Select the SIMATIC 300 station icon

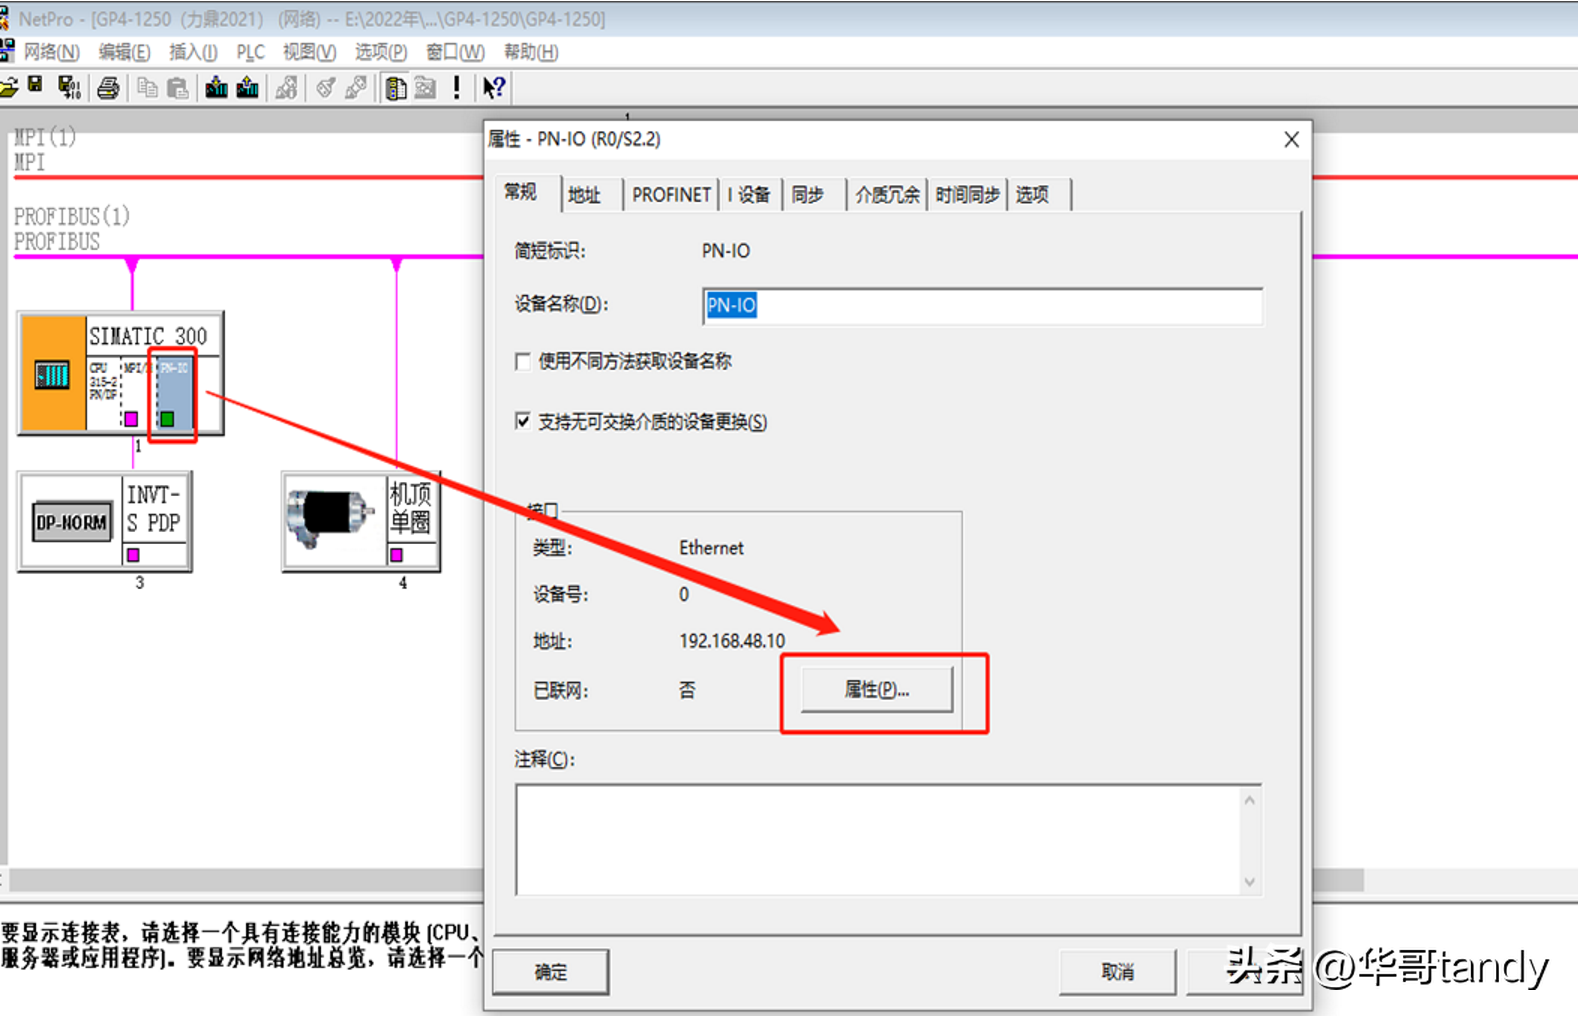pyautogui.click(x=52, y=374)
